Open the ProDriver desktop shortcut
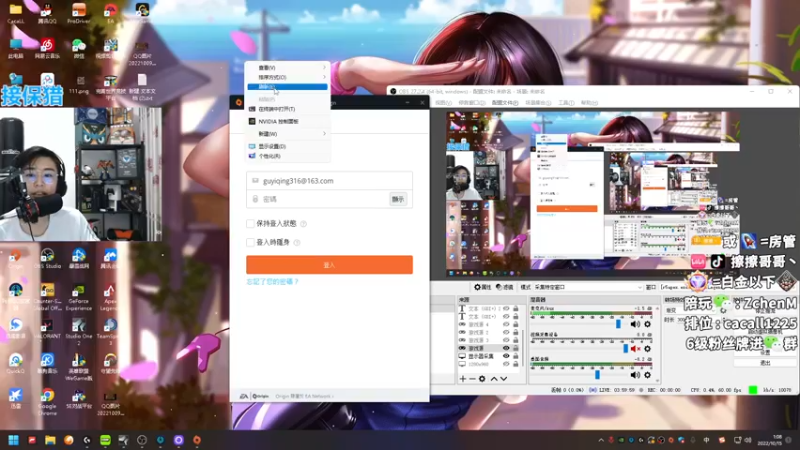The image size is (800, 450). (79, 13)
